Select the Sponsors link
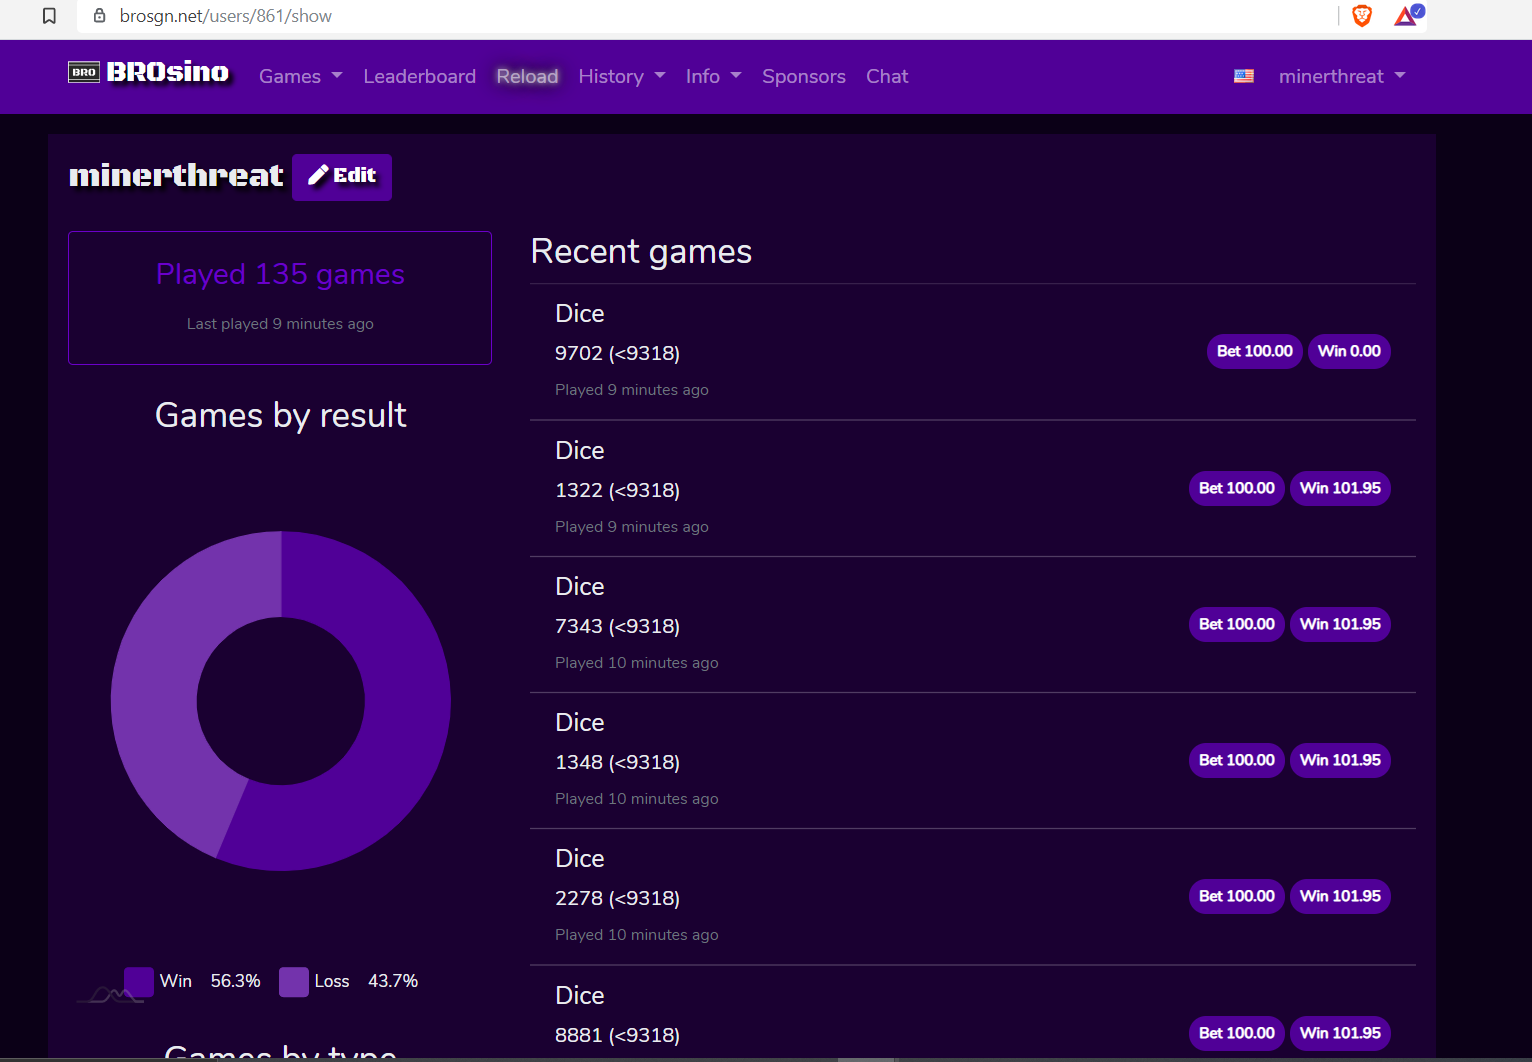Image resolution: width=1532 pixels, height=1062 pixels. click(803, 76)
